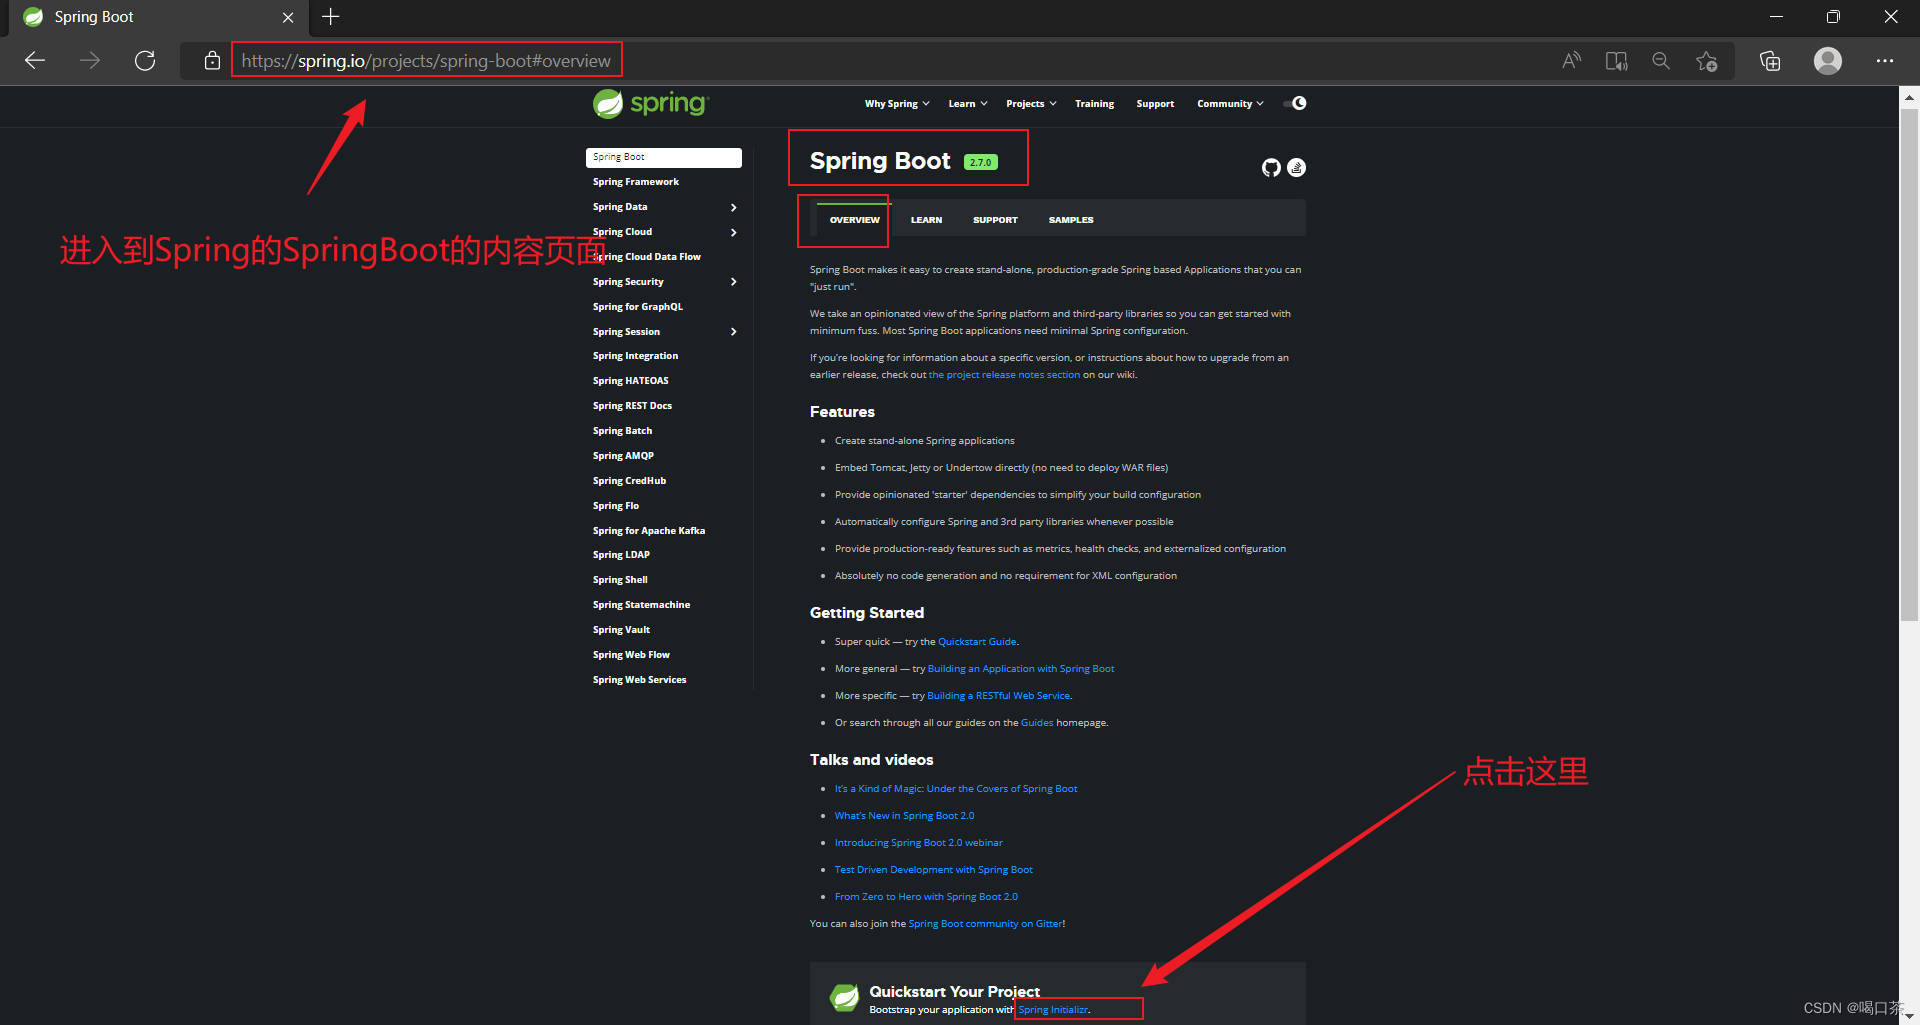This screenshot has height=1025, width=1920.
Task: Select Spring Boot in the sidebar
Action: tap(664, 157)
